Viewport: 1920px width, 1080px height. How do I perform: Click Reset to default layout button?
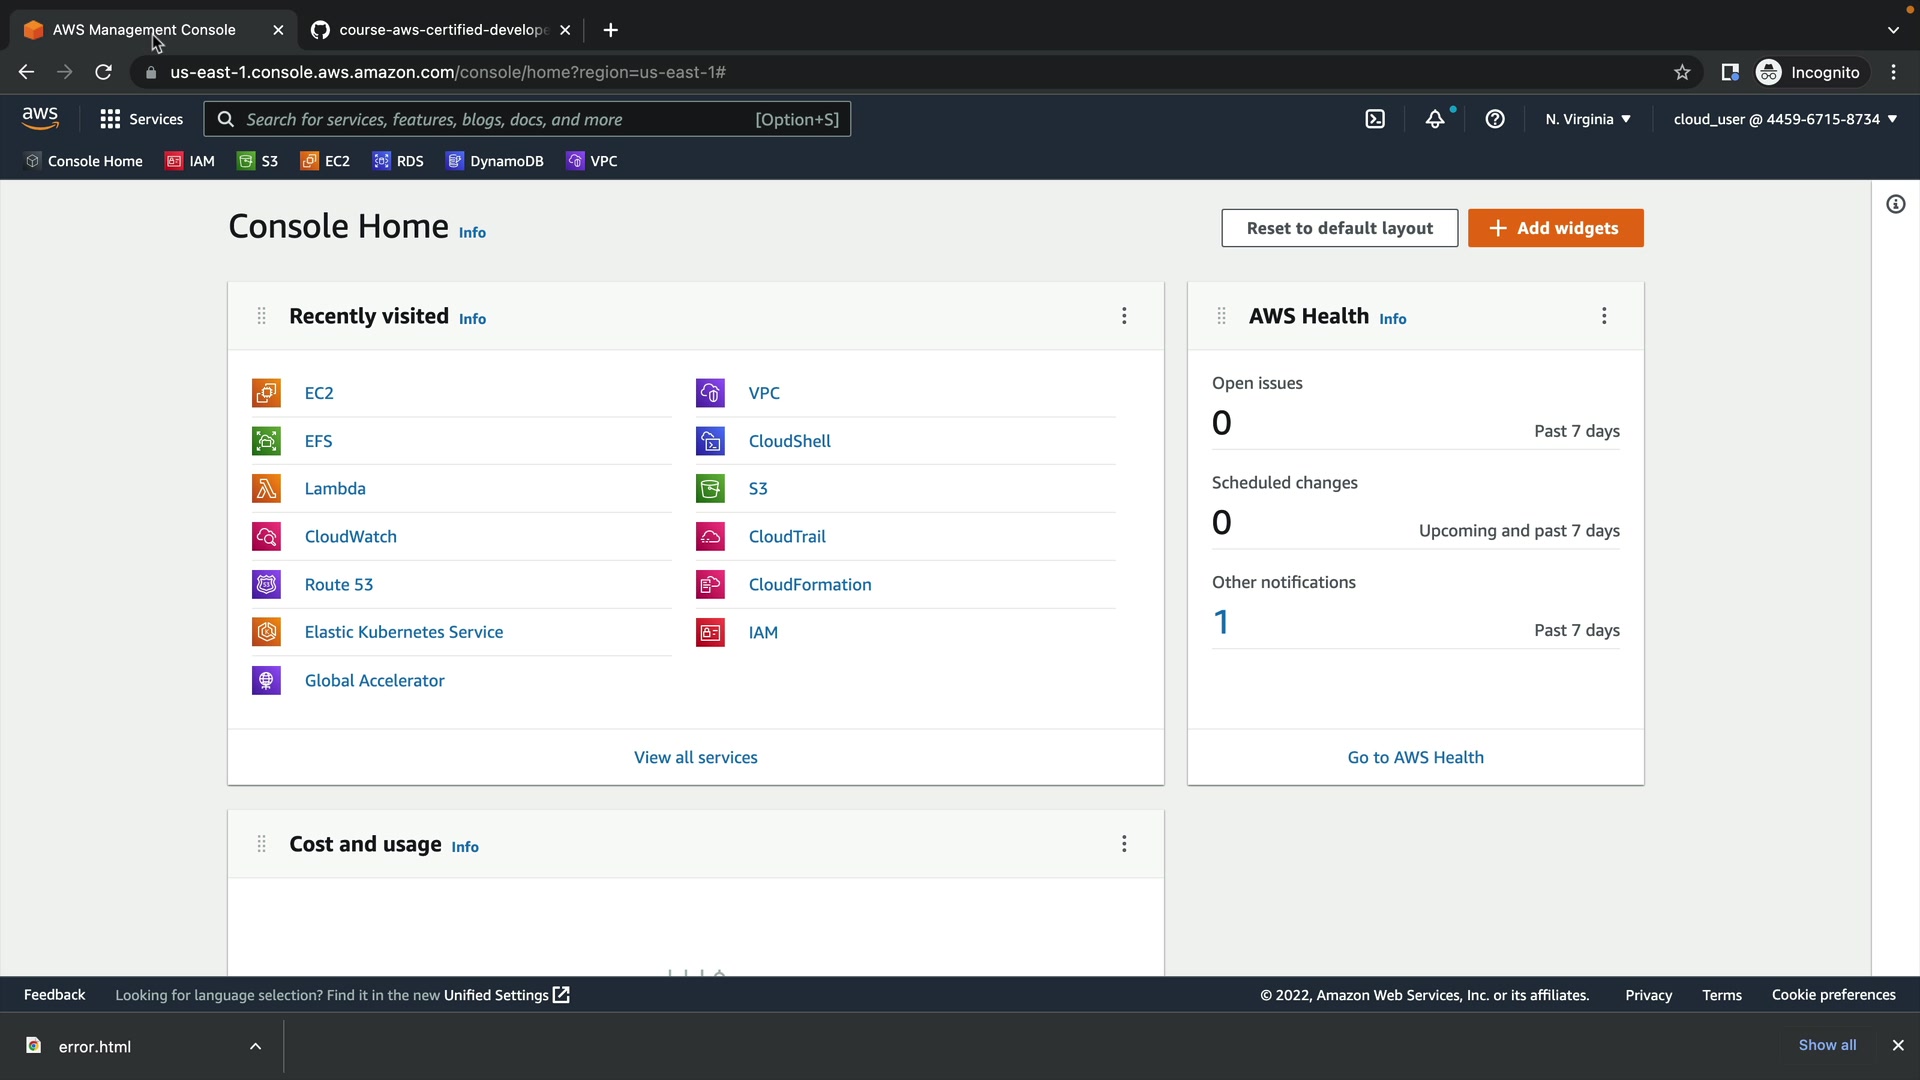pos(1339,228)
